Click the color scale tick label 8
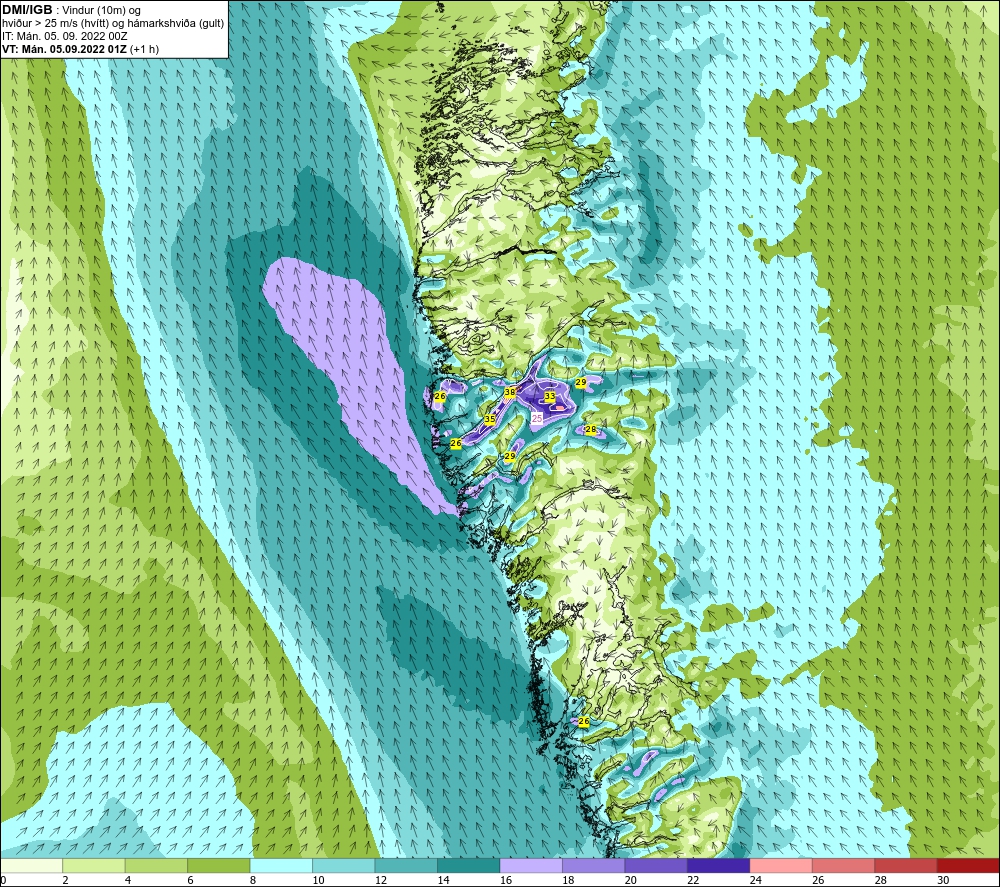 pyautogui.click(x=253, y=880)
